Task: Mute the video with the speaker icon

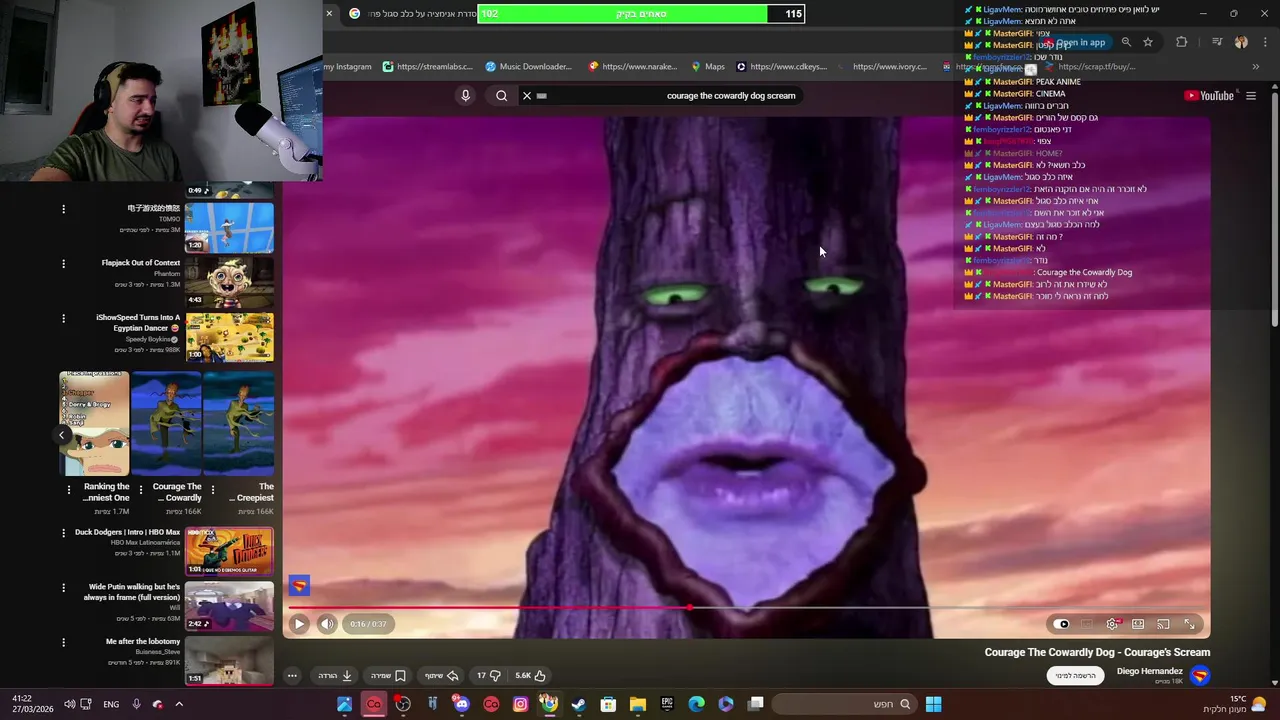Action: pos(327,624)
